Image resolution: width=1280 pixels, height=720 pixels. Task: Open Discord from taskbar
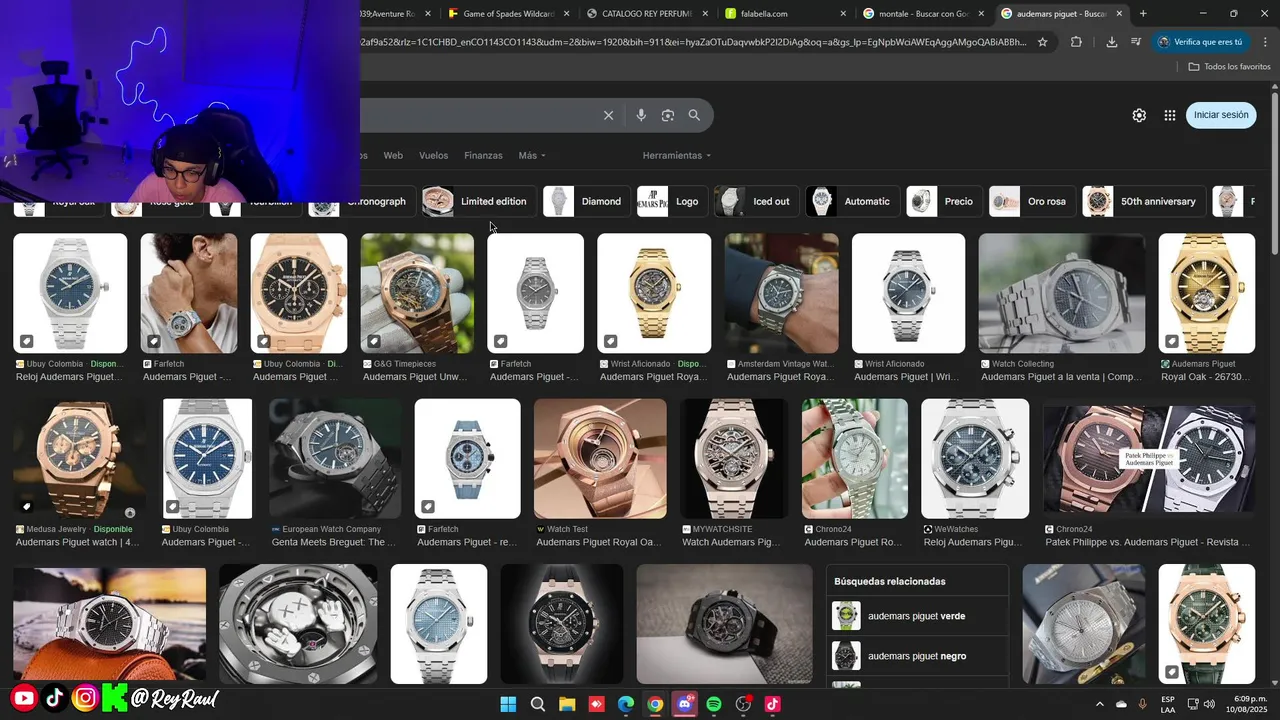coord(685,704)
